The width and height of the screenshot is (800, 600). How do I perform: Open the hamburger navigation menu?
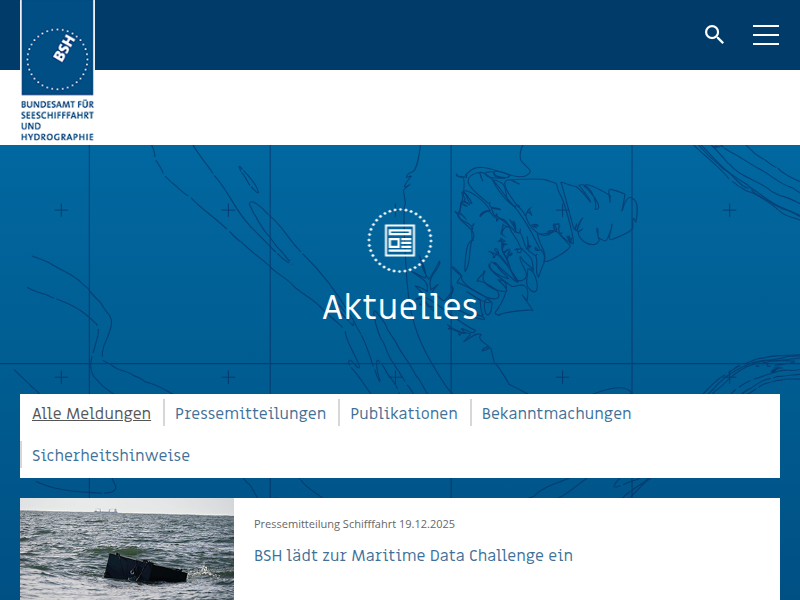(766, 35)
